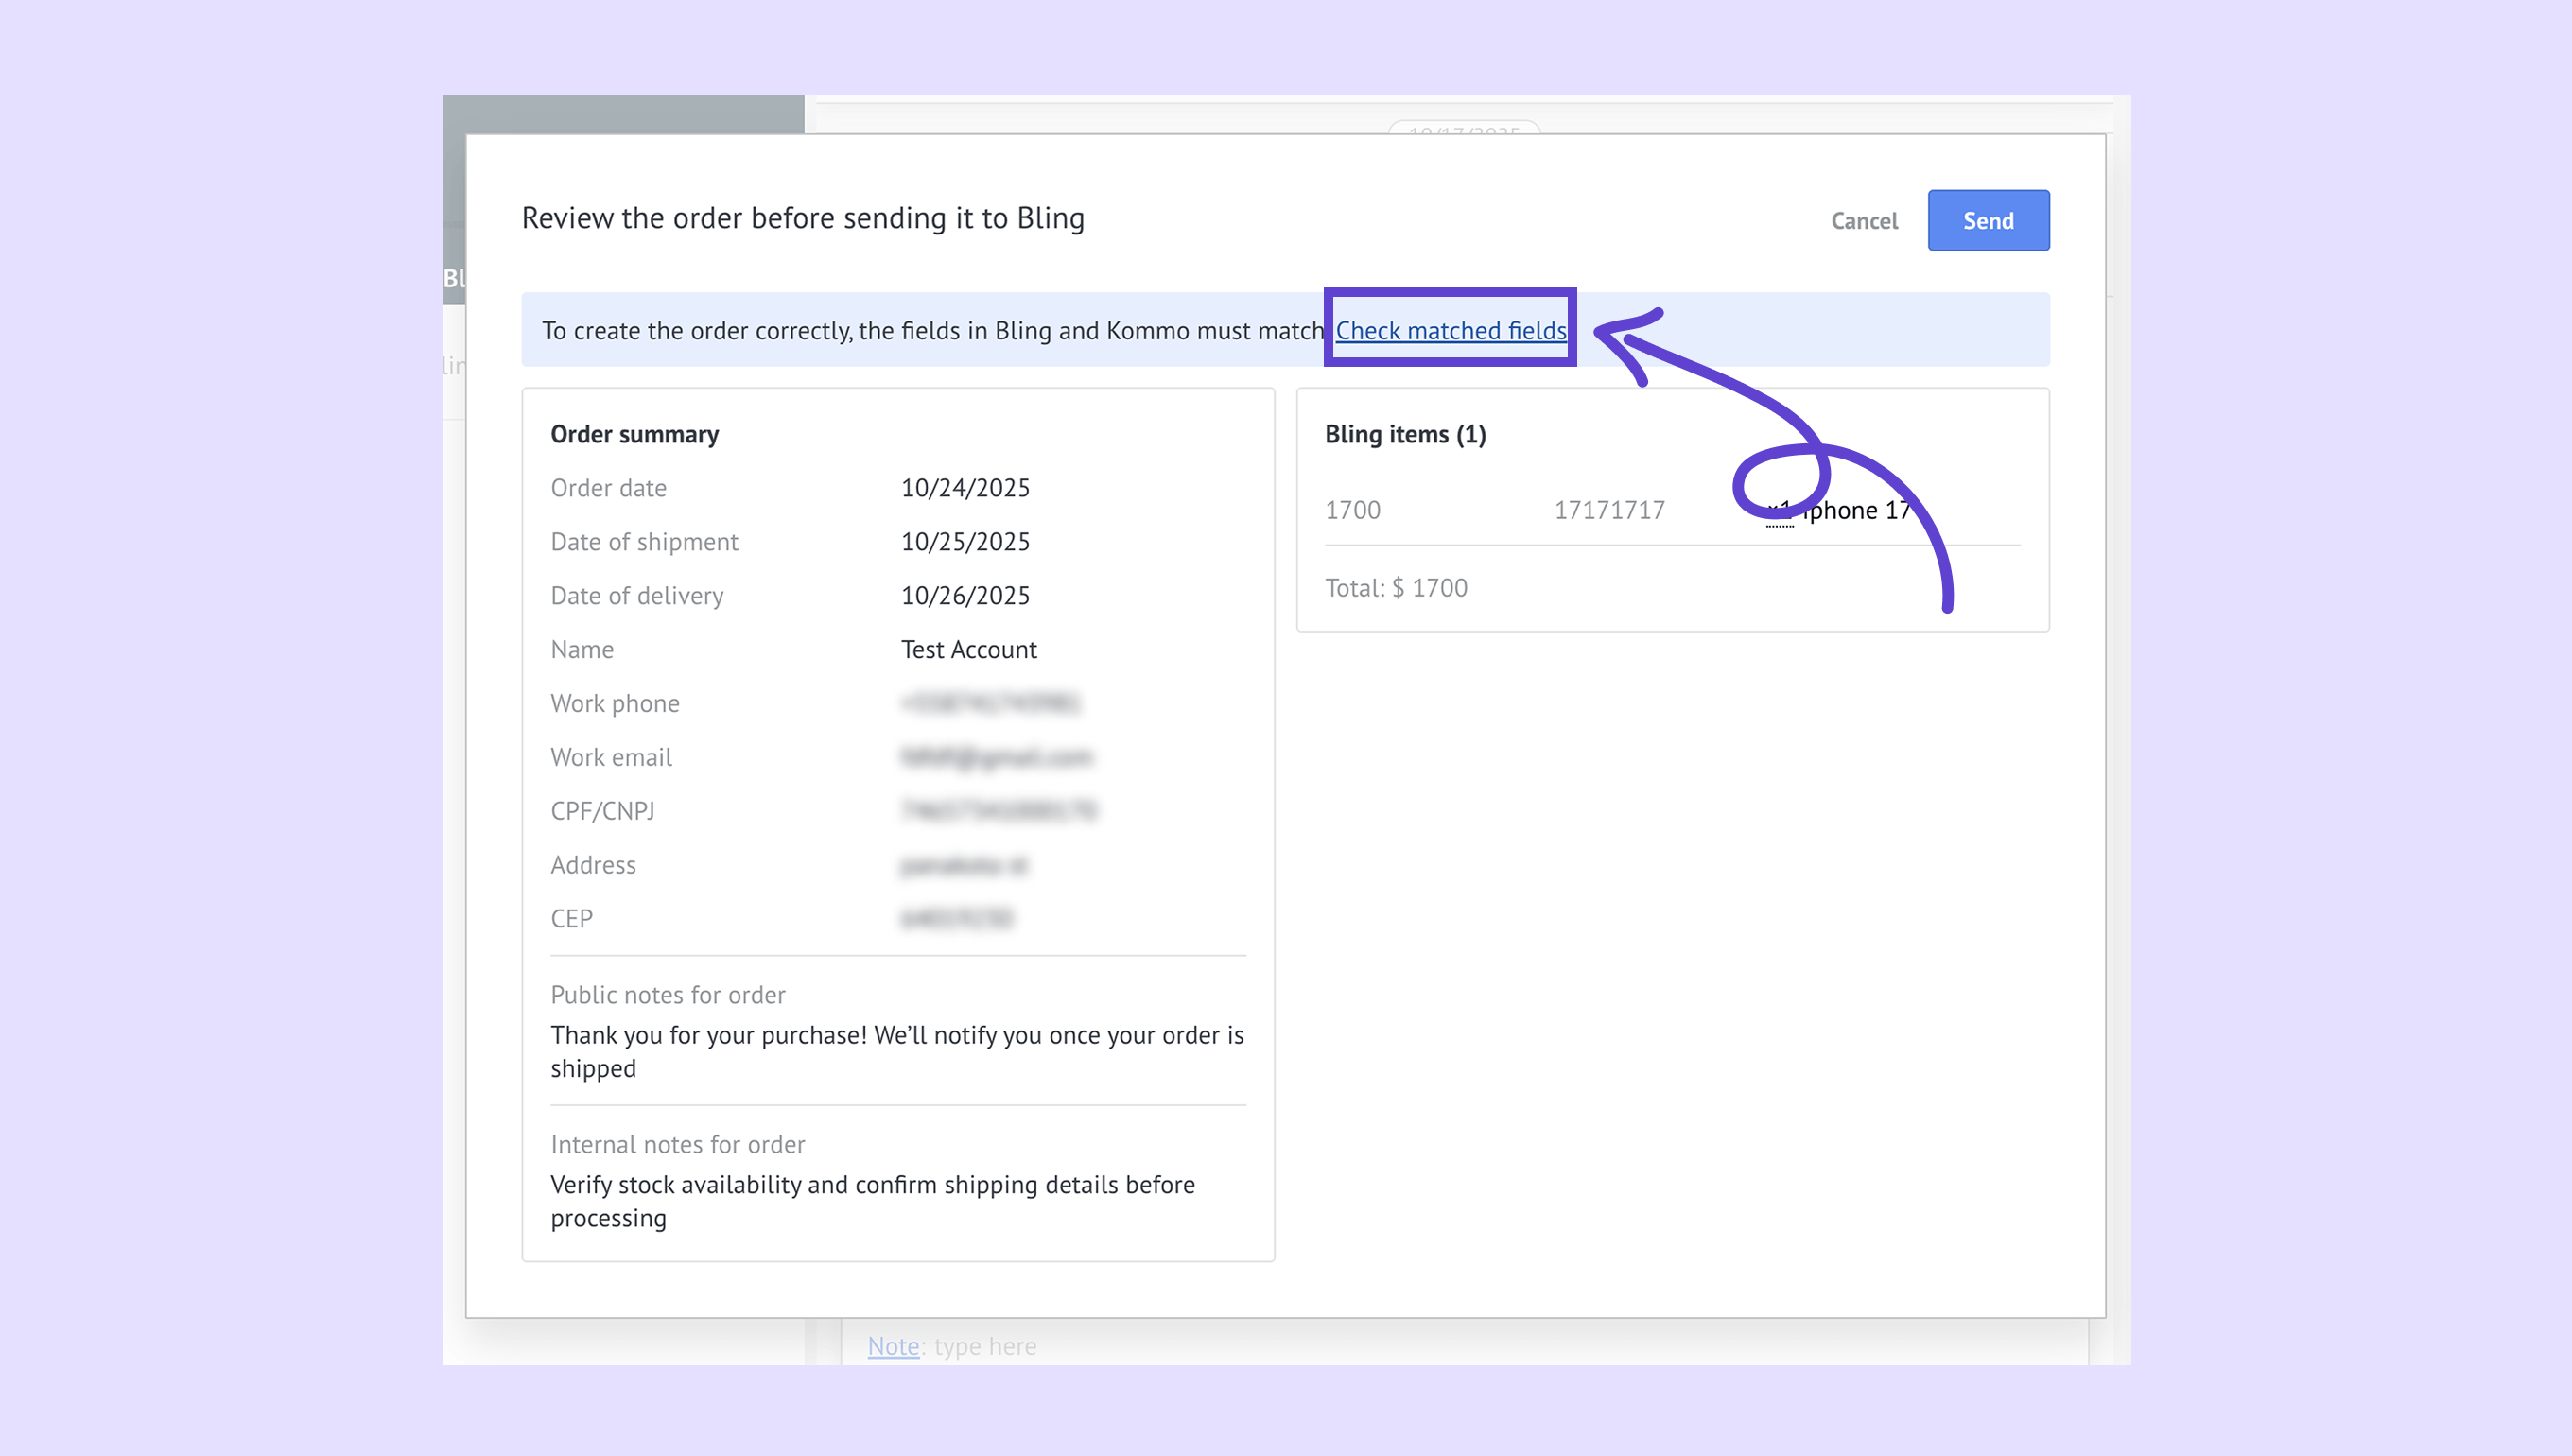Select the Test Account name value
The image size is (2572, 1456).
[x=968, y=650]
